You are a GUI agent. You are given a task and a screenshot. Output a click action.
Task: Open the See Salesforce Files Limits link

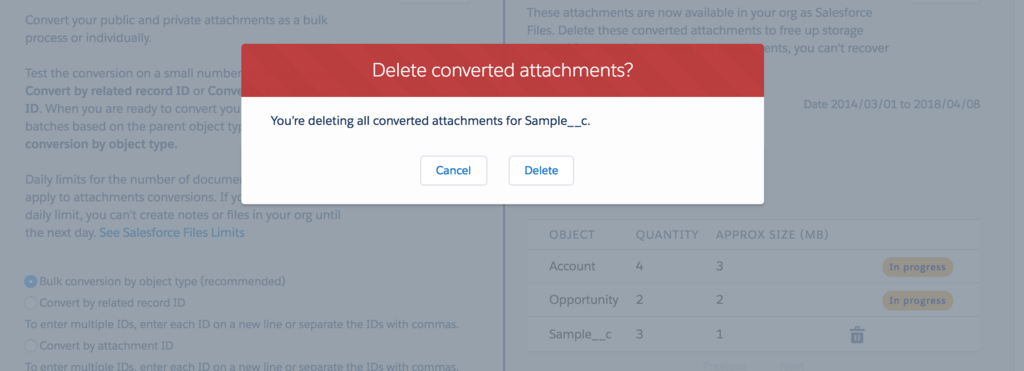click(x=172, y=233)
